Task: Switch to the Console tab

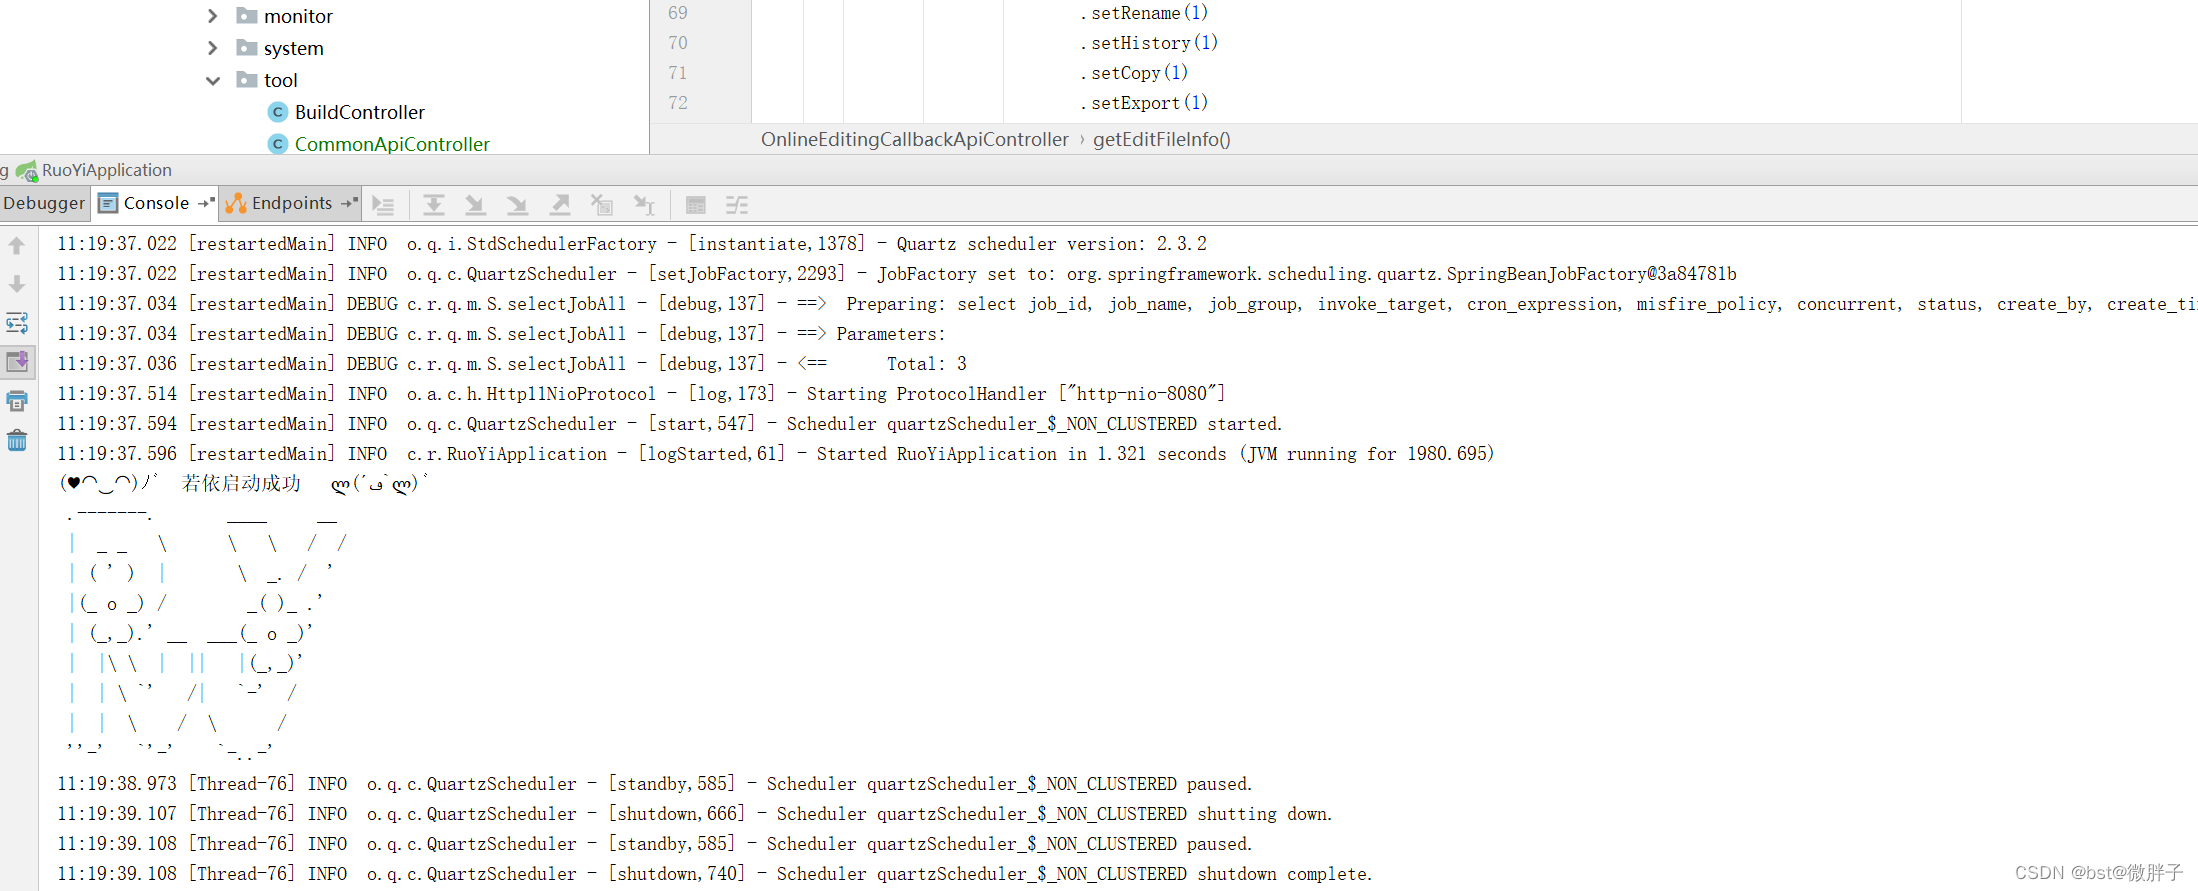Action: pos(156,203)
